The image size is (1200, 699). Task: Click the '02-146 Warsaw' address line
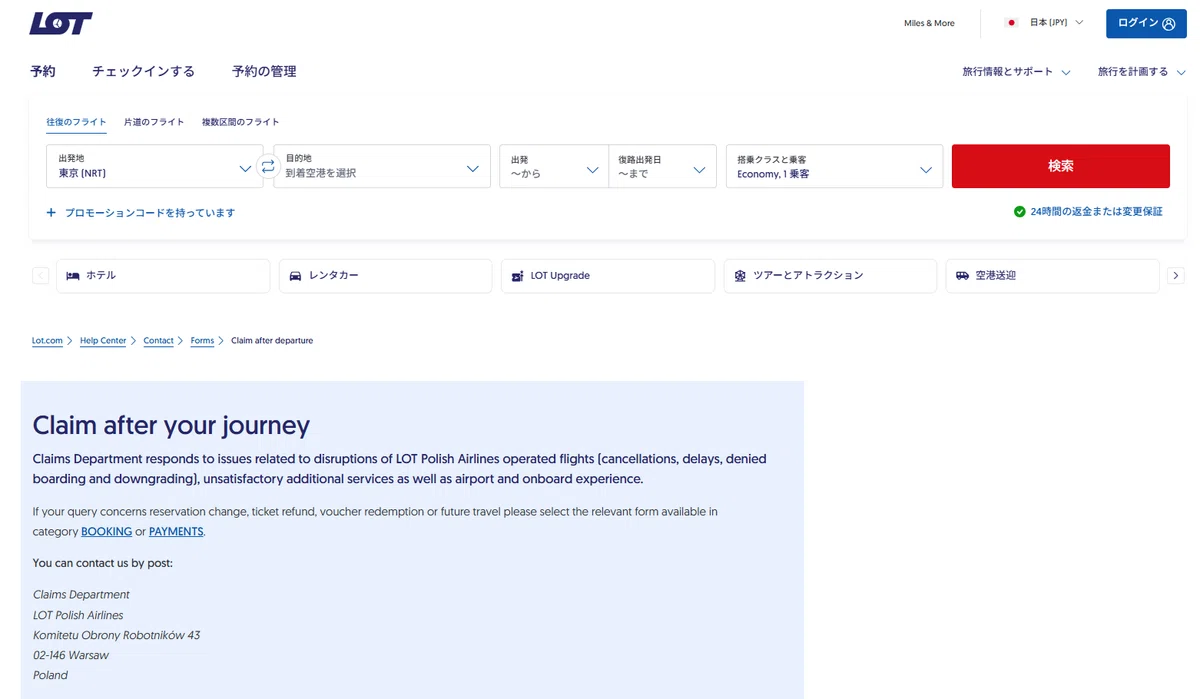click(x=71, y=656)
